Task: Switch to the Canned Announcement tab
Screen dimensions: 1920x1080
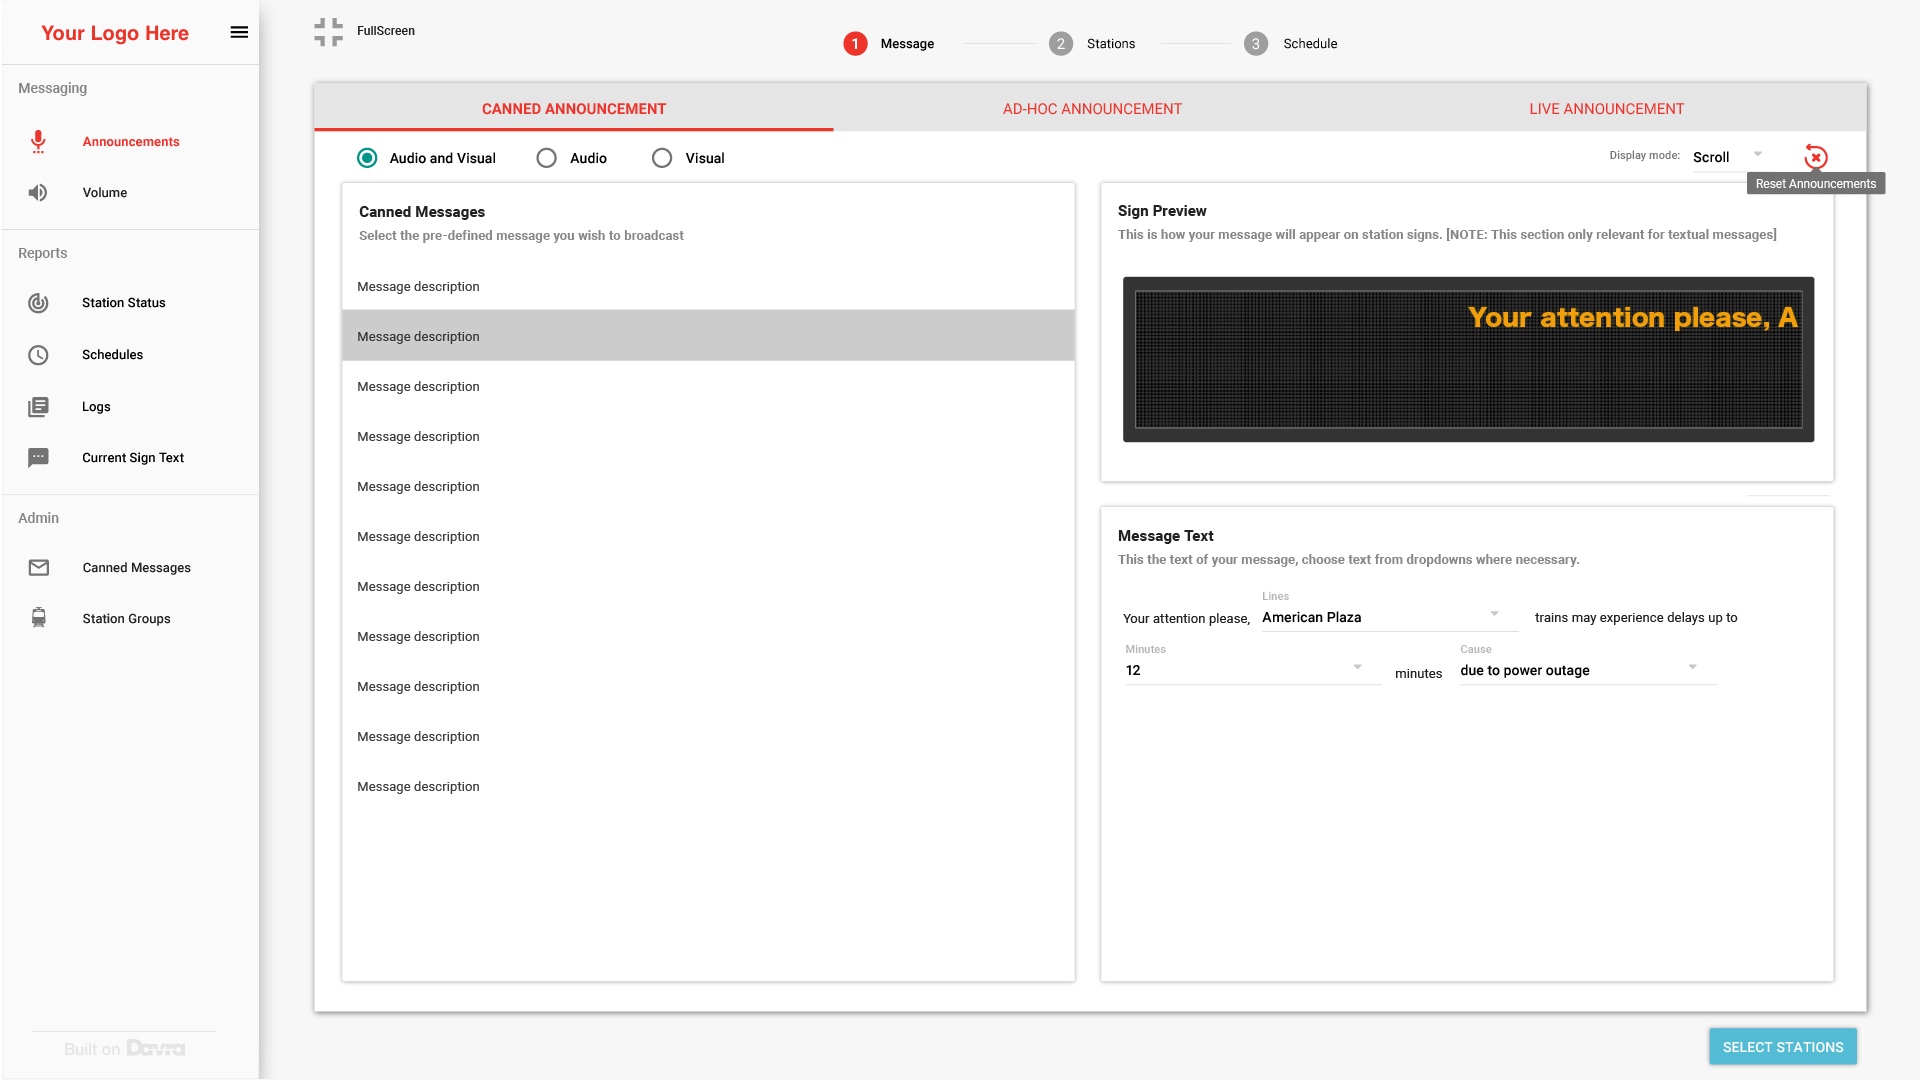Action: 574,109
